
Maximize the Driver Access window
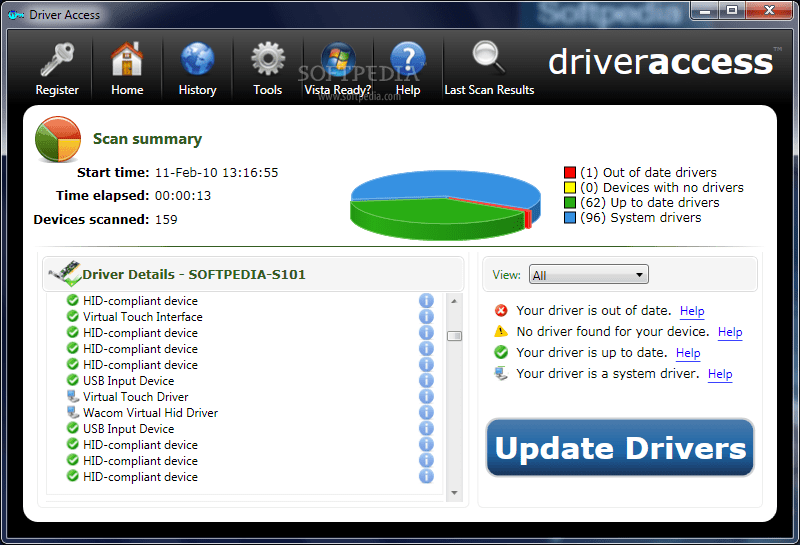click(x=732, y=10)
